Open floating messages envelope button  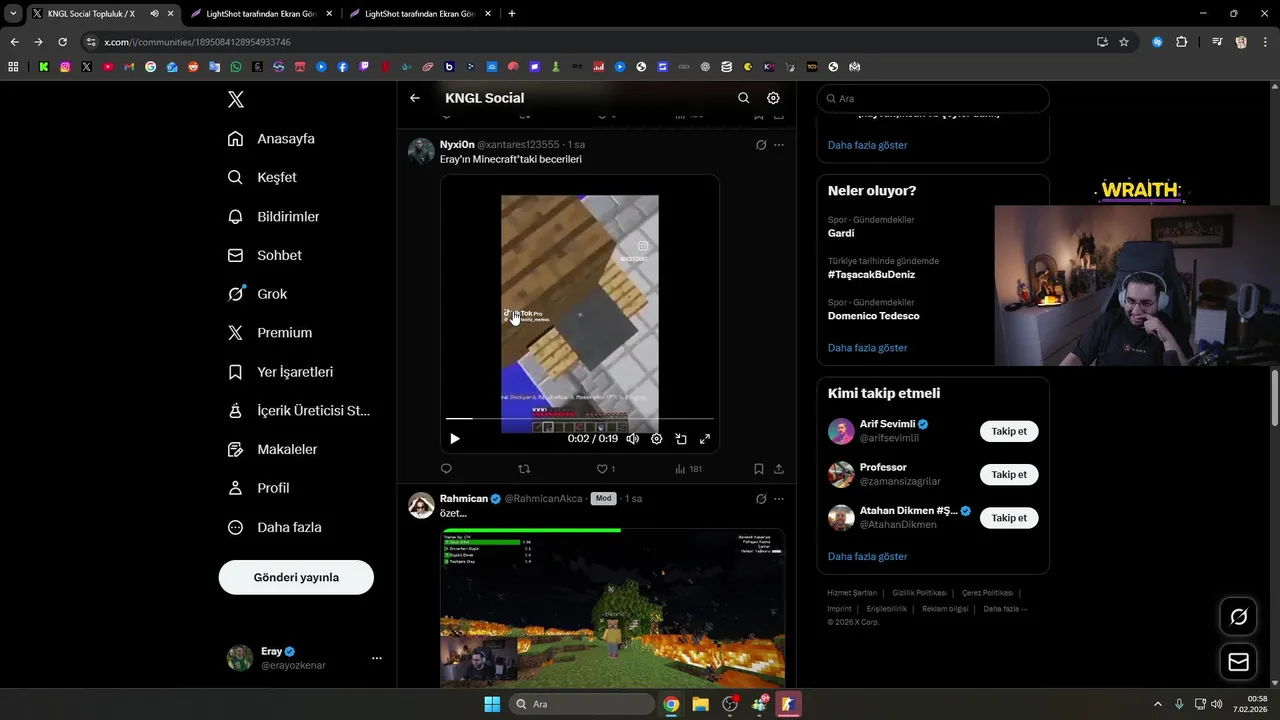click(x=1238, y=662)
